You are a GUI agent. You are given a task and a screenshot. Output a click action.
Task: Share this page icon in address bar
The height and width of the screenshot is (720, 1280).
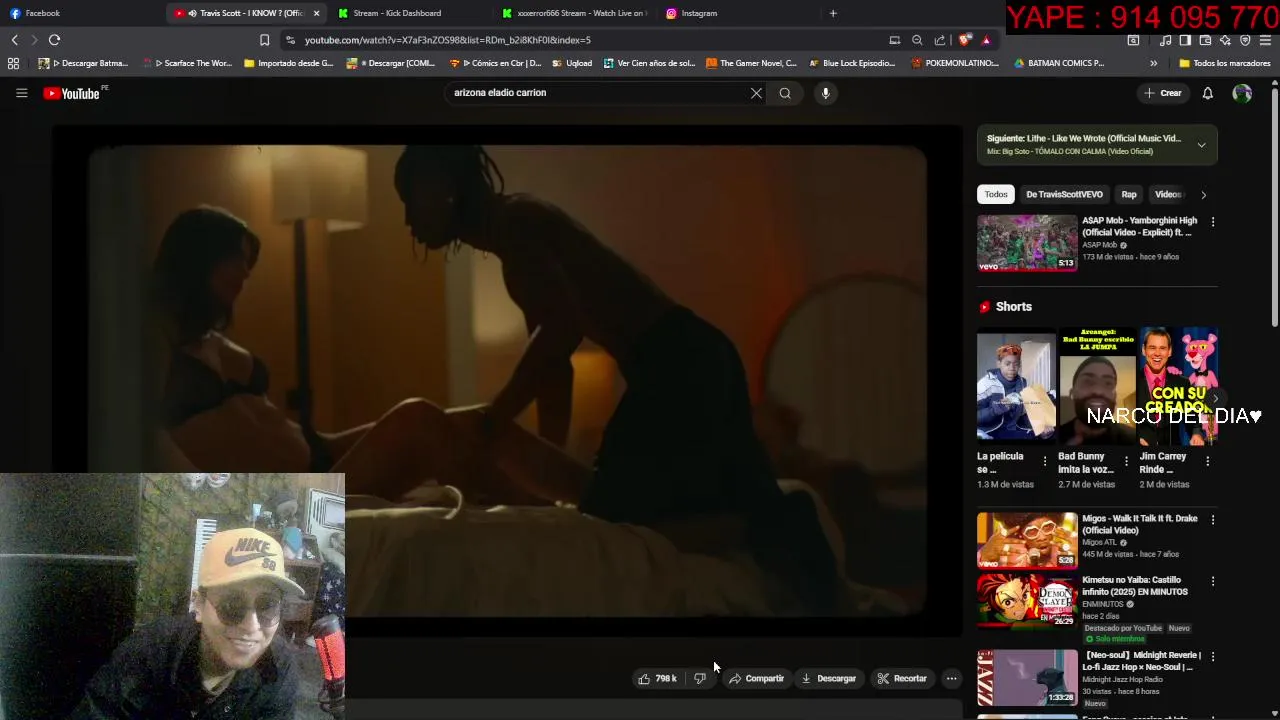point(940,40)
